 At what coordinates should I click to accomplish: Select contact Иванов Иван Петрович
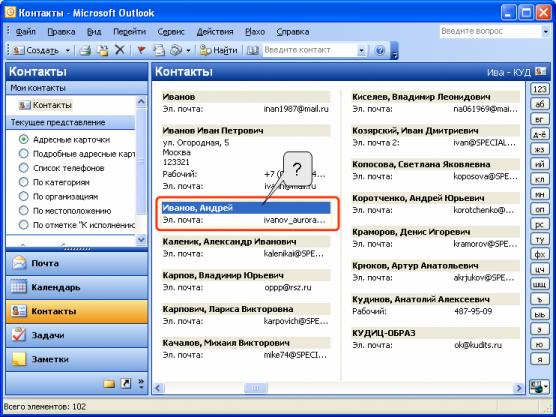pos(246,130)
